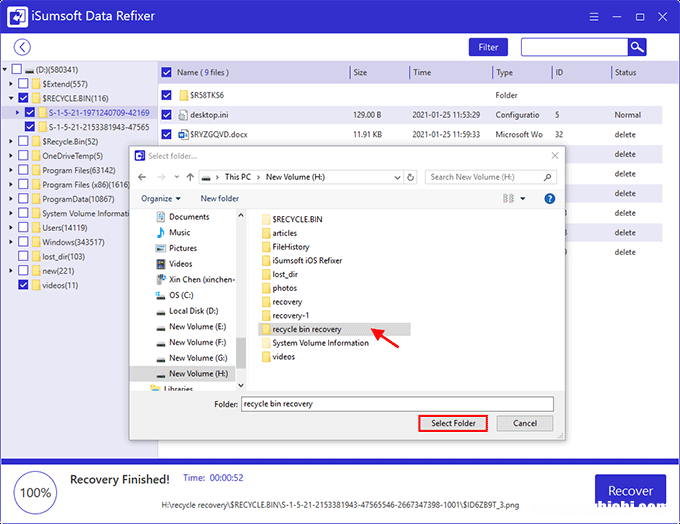Create a New folder in dialog
The image size is (680, 524).
click(x=219, y=198)
